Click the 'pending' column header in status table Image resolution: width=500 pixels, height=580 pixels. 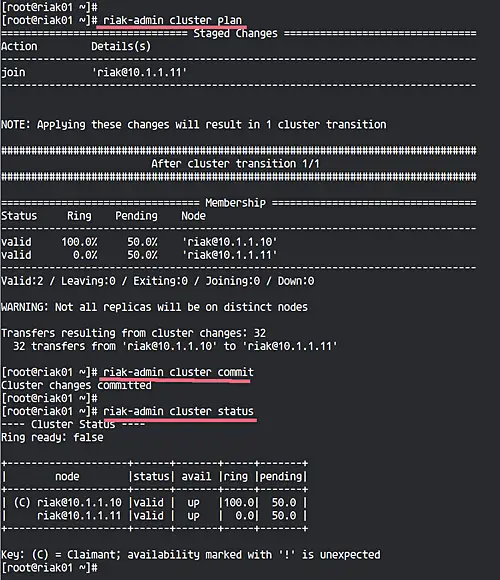[x=281, y=476]
